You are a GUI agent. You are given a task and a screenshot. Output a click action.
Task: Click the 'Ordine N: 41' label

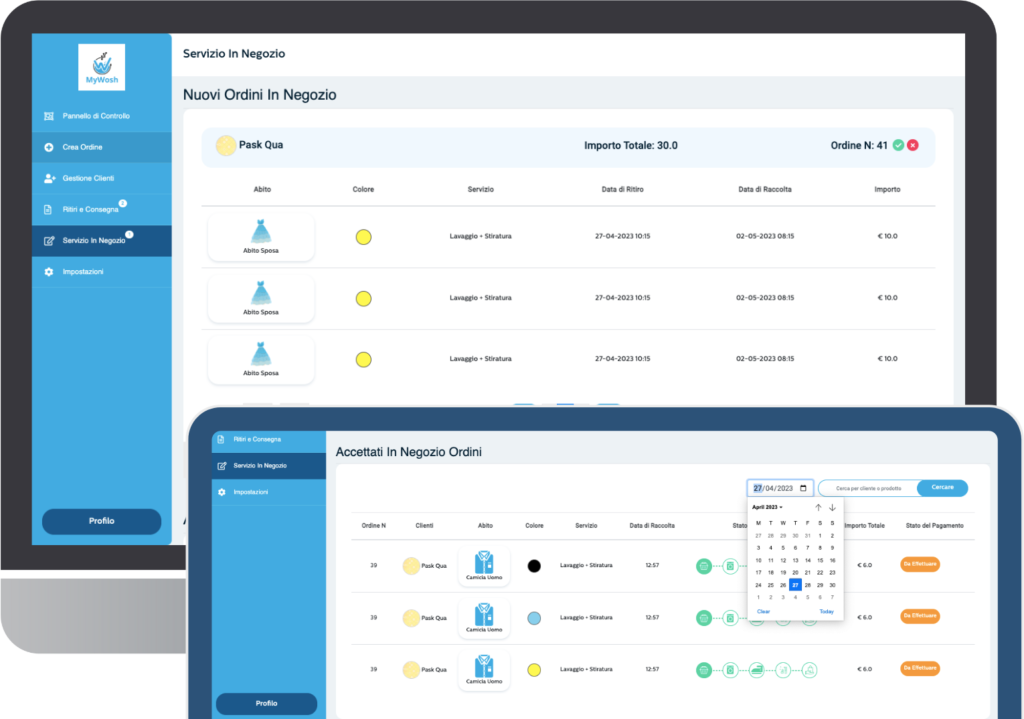(x=859, y=146)
